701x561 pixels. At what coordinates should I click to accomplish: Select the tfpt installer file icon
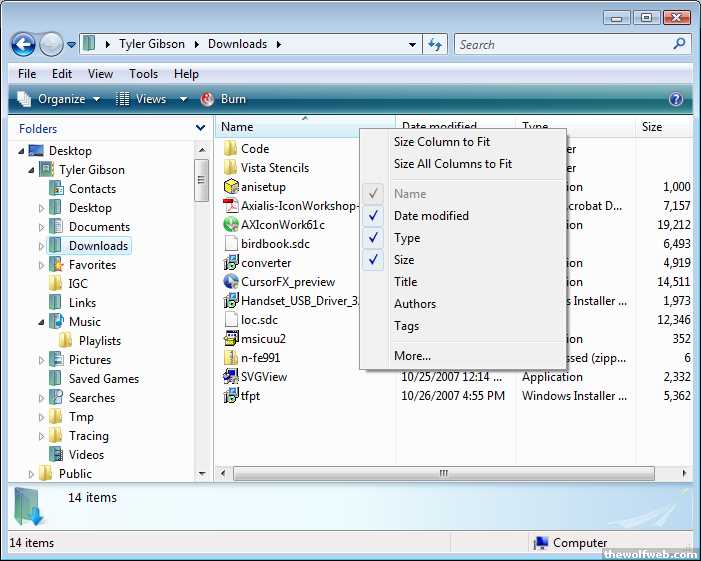[x=230, y=396]
